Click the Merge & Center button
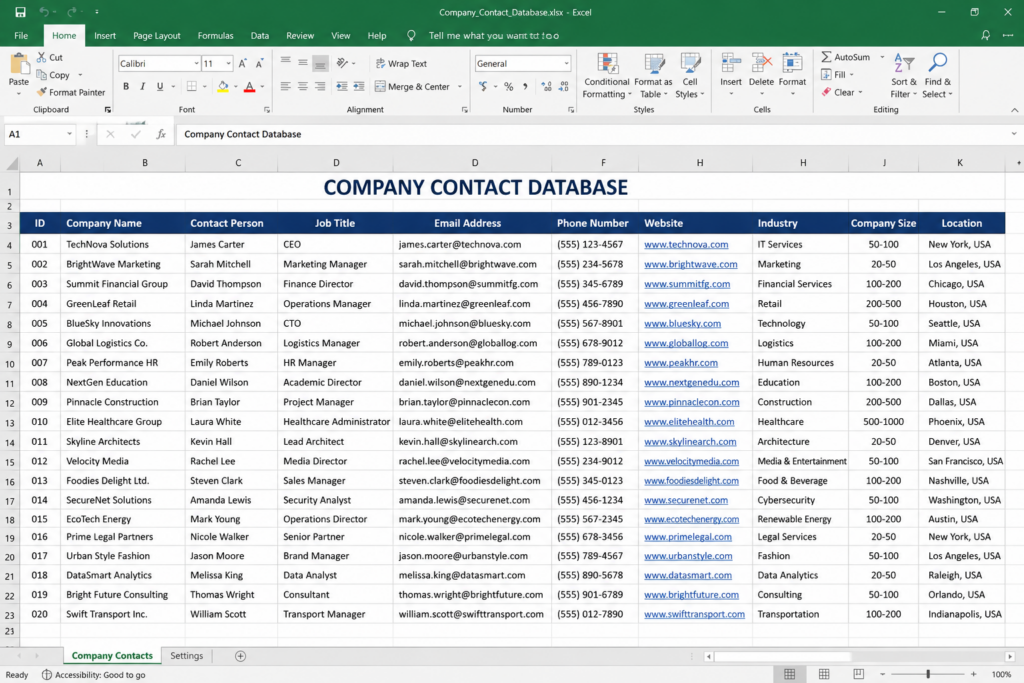This screenshot has width=1024, height=683. pyautogui.click(x=412, y=86)
